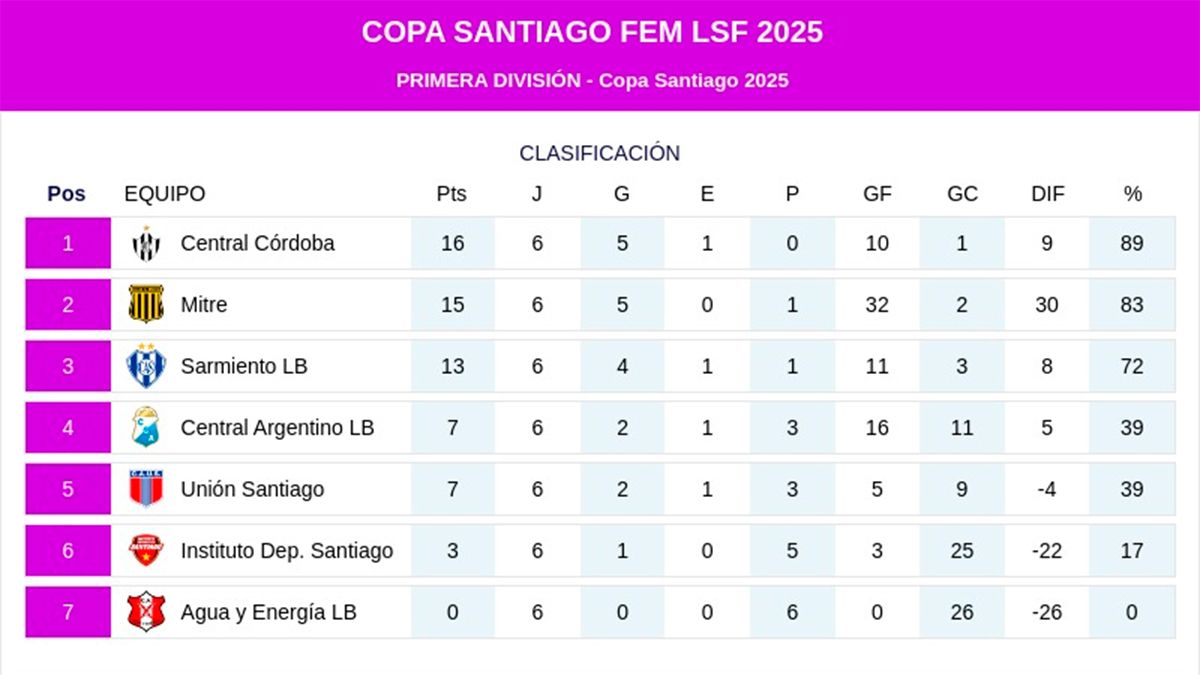Click the Copa Santiago Fem LSF 2025 title
The width and height of the screenshot is (1200, 675).
tap(592, 33)
